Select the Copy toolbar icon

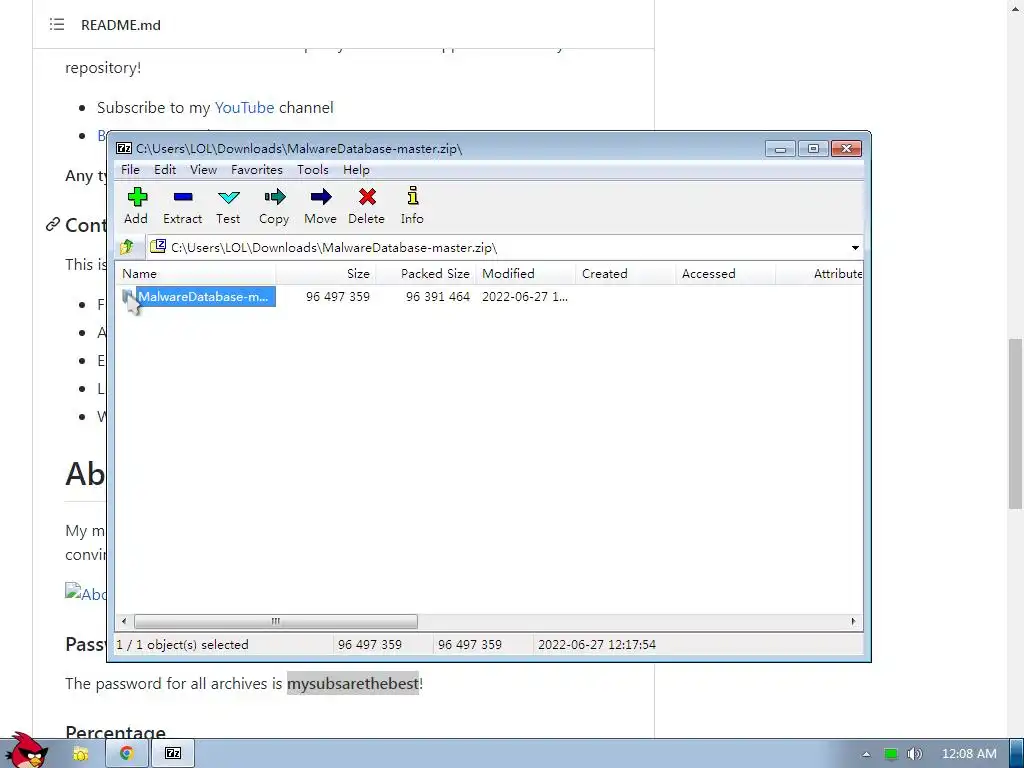274,205
